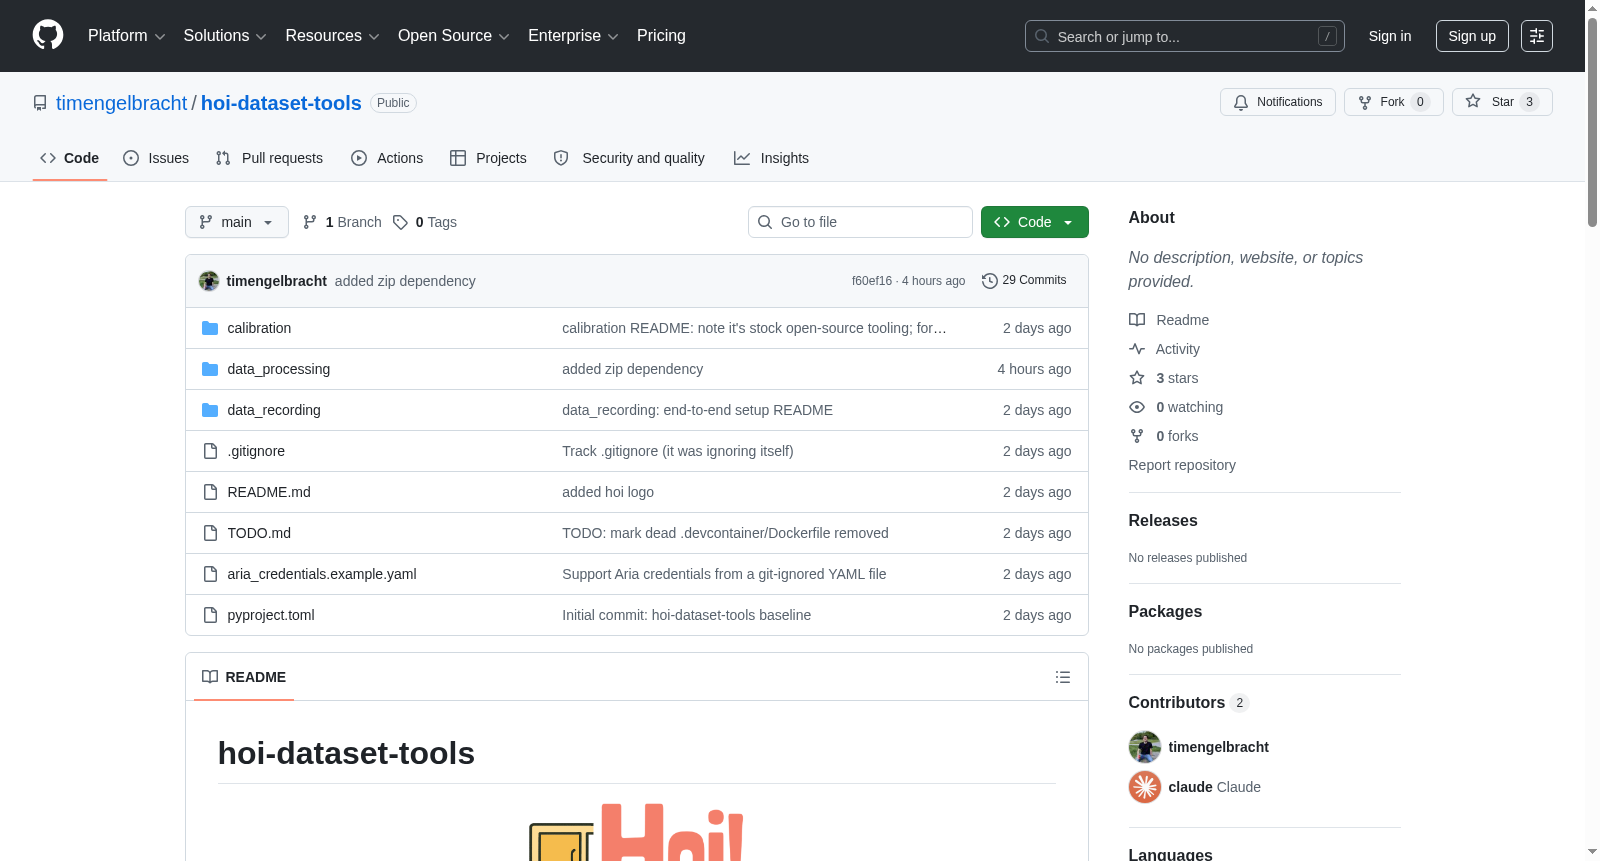Click the repository book icon beside timengelbracht
The image size is (1600, 861).
pos(40,103)
